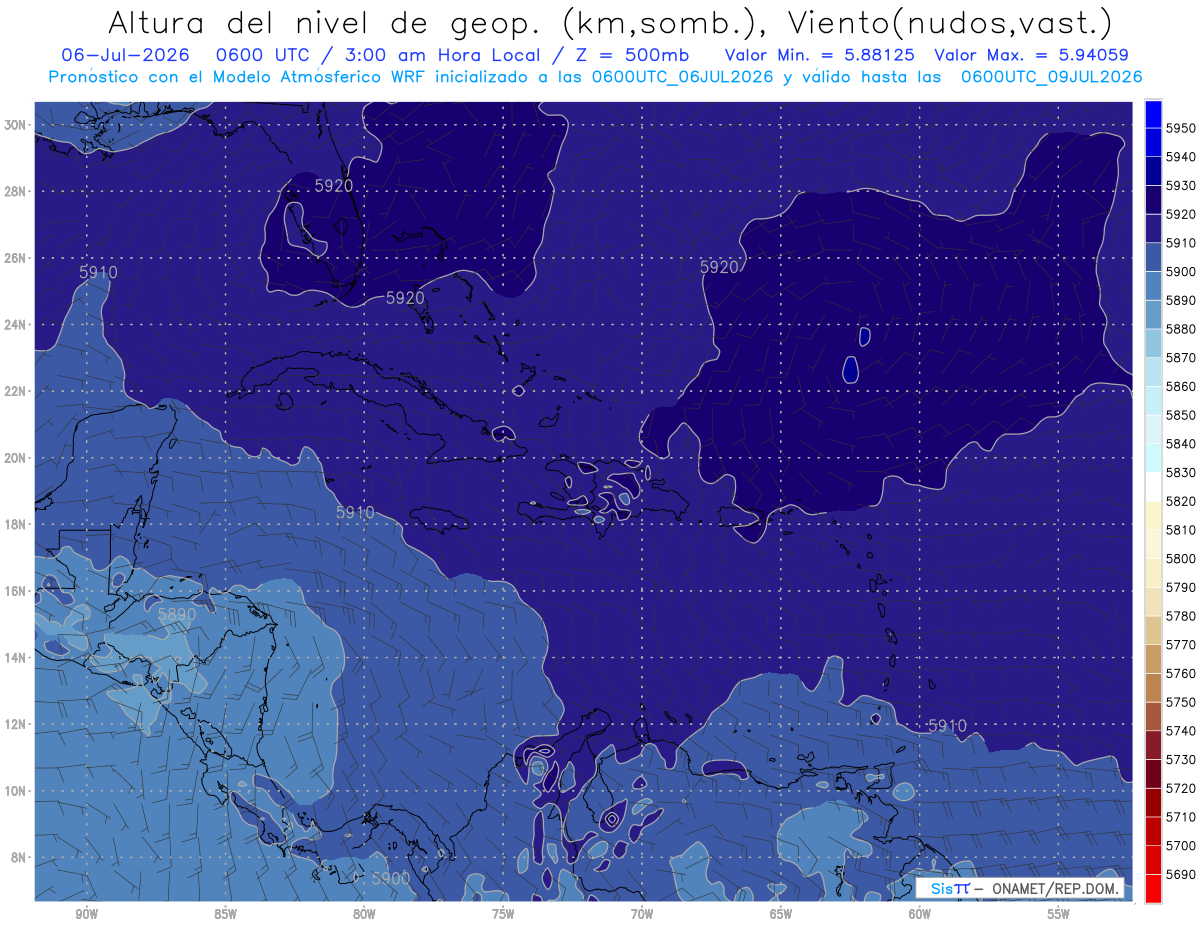1200x927 pixels.
Task: Click the 70W longitude axis label
Action: point(642,913)
